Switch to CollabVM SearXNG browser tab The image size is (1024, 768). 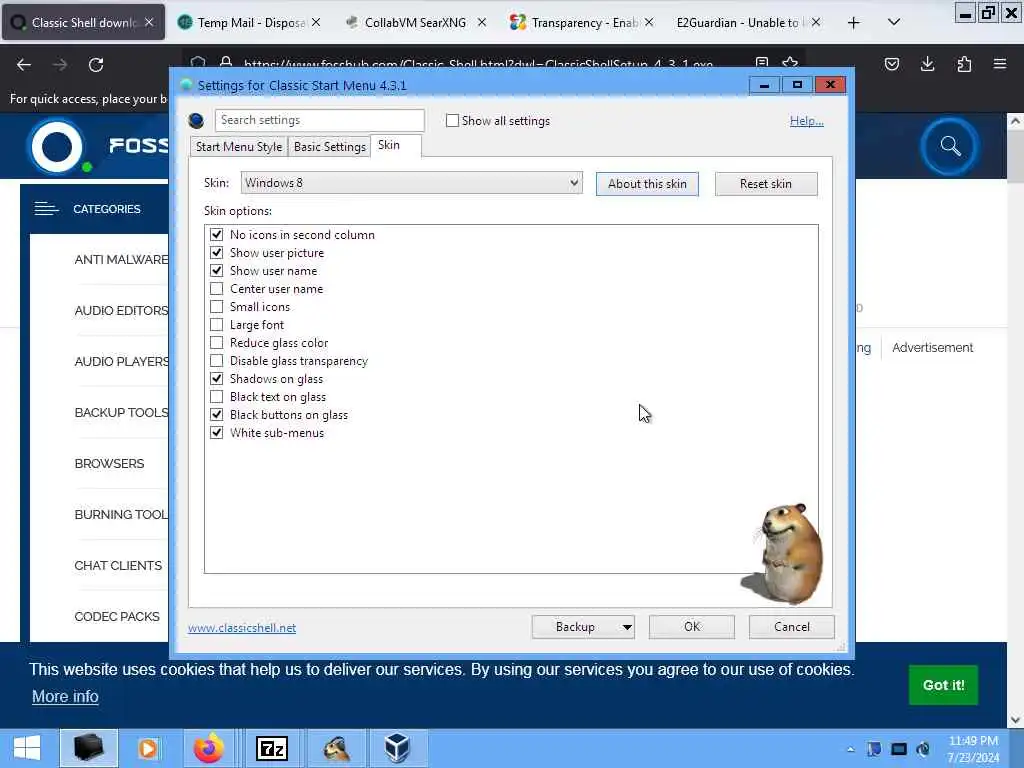(415, 22)
